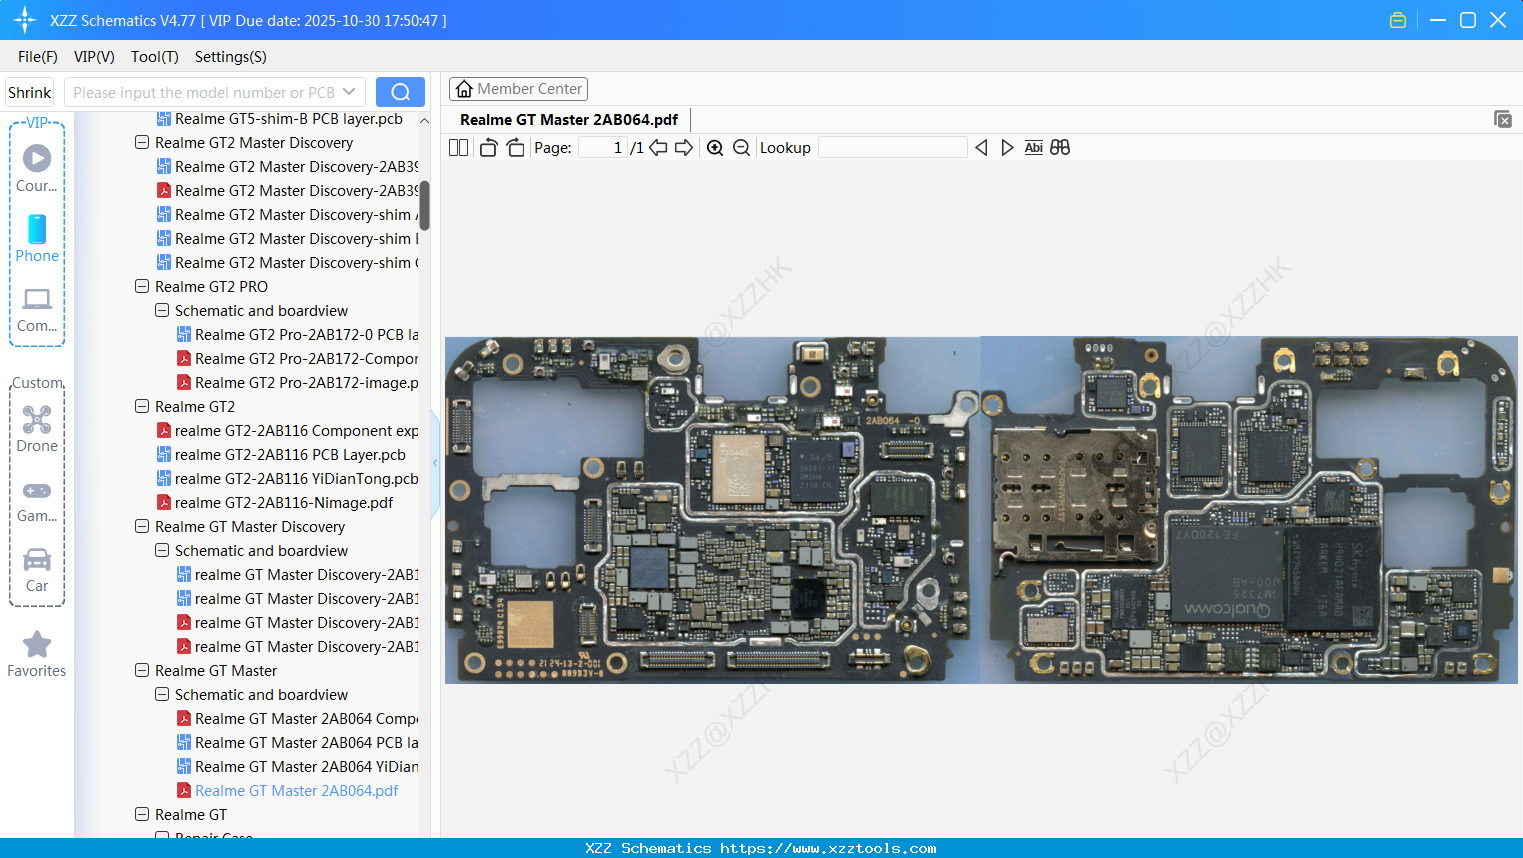This screenshot has width=1523, height=858.
Task: Click the binoculars search icon
Action: (x=1060, y=148)
